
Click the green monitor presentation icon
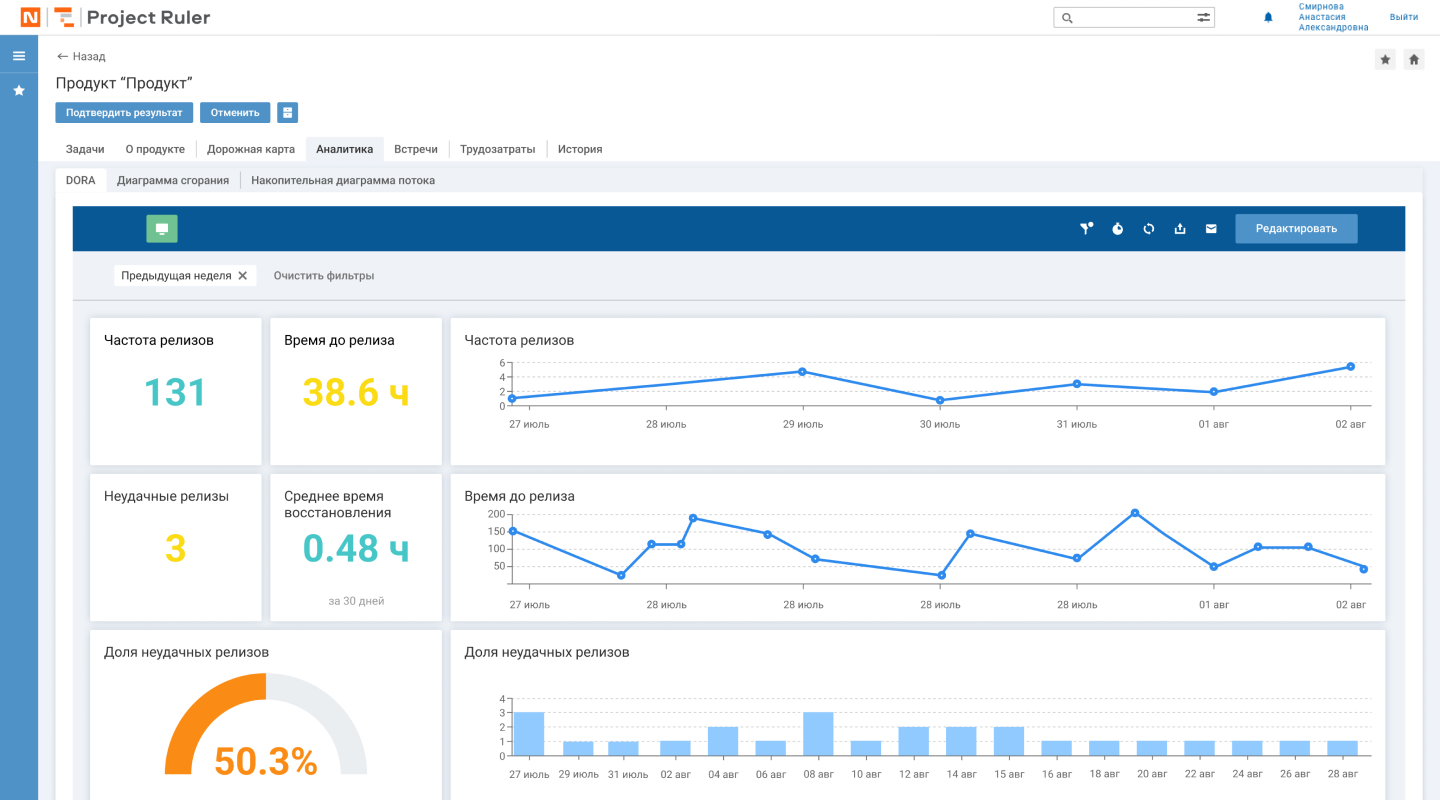click(162, 229)
